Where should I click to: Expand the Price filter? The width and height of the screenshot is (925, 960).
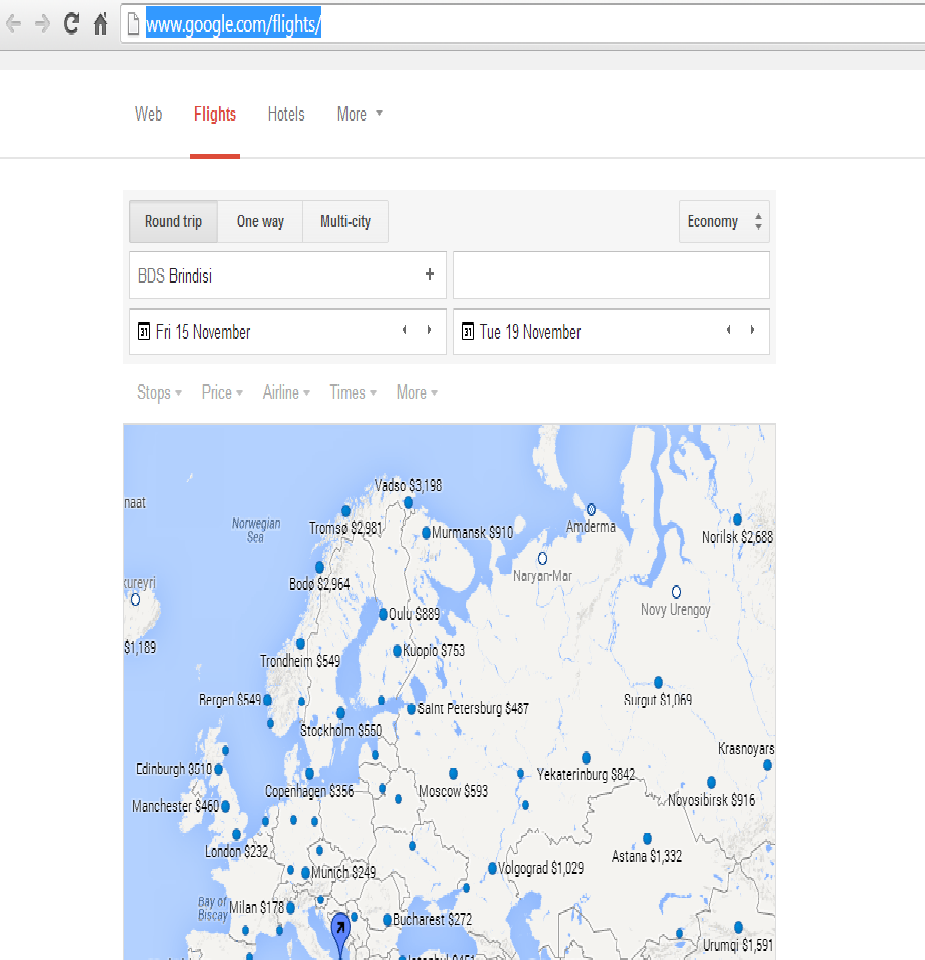coord(222,392)
